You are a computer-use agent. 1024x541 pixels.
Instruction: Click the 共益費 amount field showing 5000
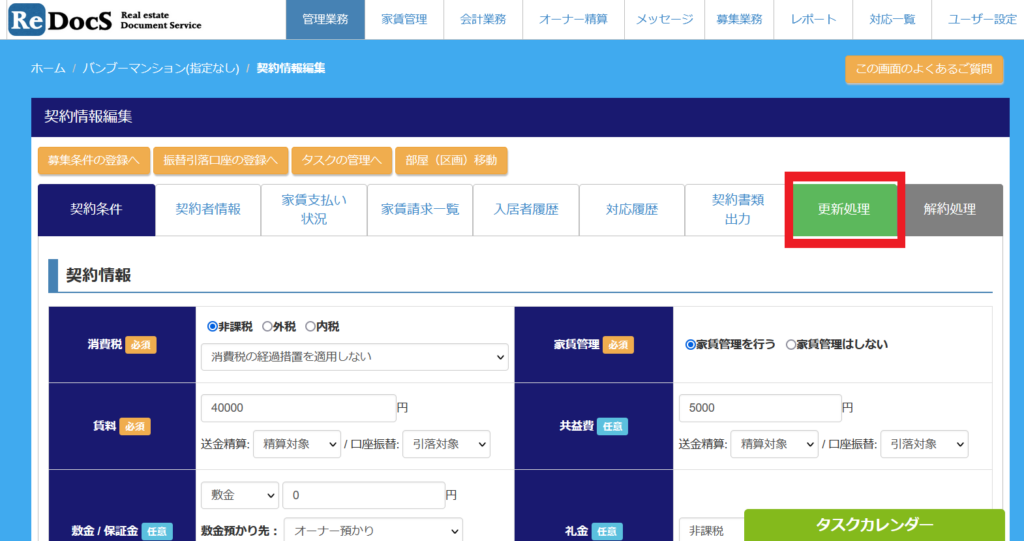coord(760,408)
